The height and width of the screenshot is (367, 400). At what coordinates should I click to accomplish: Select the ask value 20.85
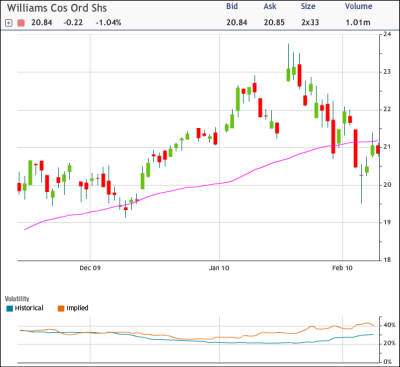pos(274,23)
